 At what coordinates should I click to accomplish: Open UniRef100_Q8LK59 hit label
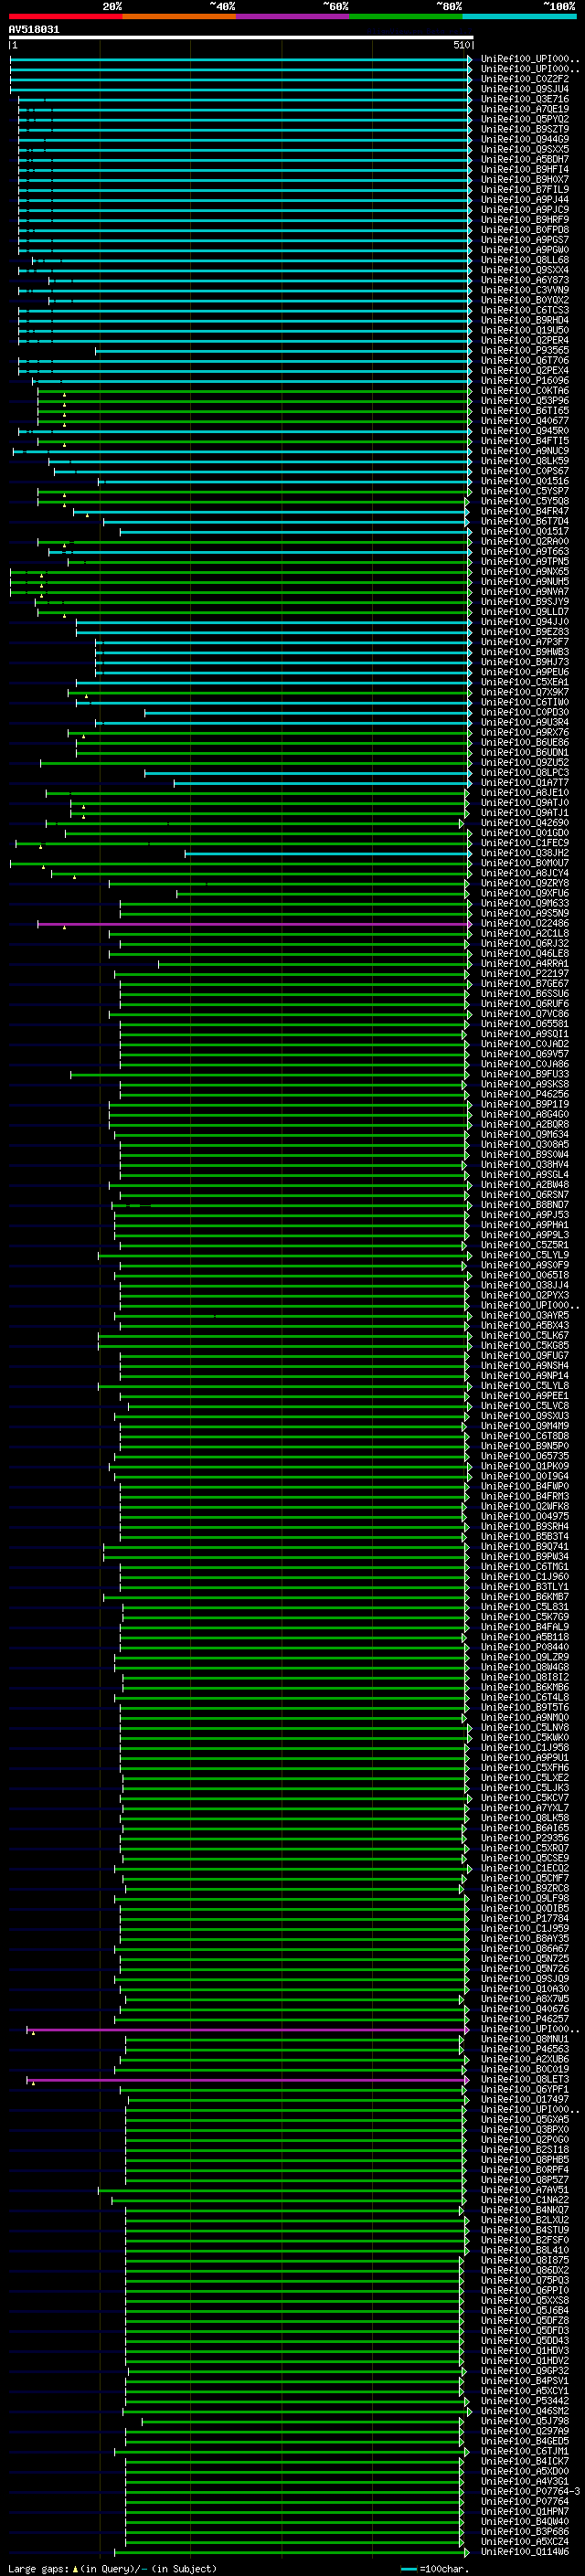click(x=525, y=461)
